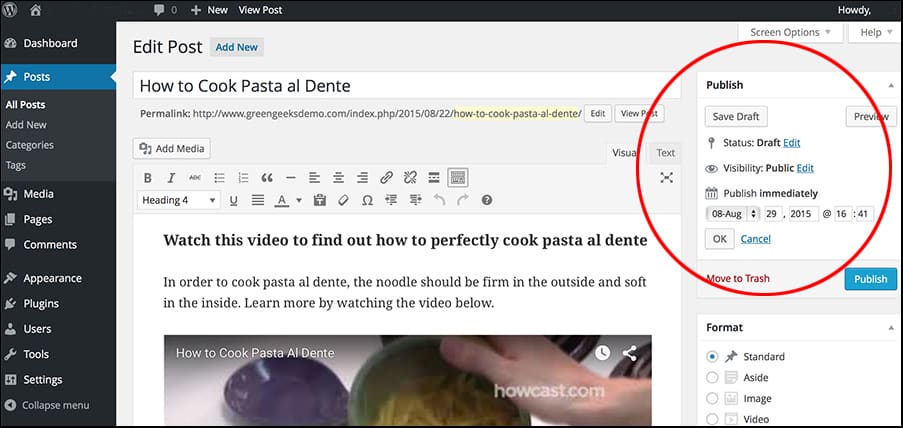Viewport: 903px width, 428px height.
Task: Toggle the toolbar kitchen sink
Action: [458, 178]
